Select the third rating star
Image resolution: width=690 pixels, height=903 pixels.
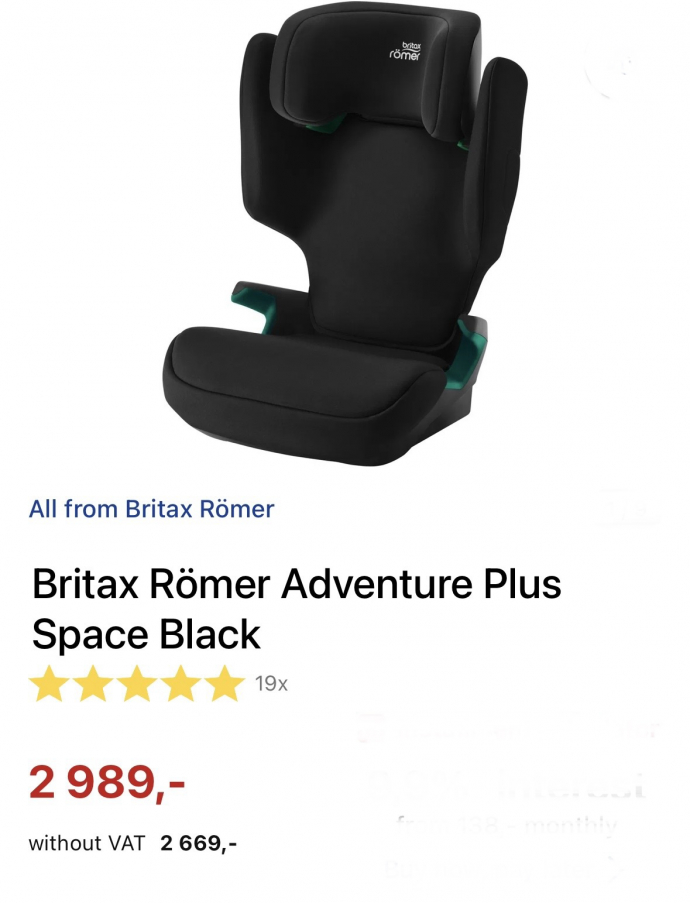pyautogui.click(x=137, y=684)
